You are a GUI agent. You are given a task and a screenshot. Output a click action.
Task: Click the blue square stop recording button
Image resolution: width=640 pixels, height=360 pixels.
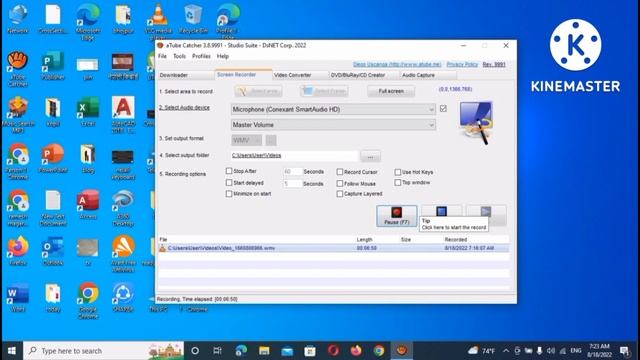coord(441,211)
